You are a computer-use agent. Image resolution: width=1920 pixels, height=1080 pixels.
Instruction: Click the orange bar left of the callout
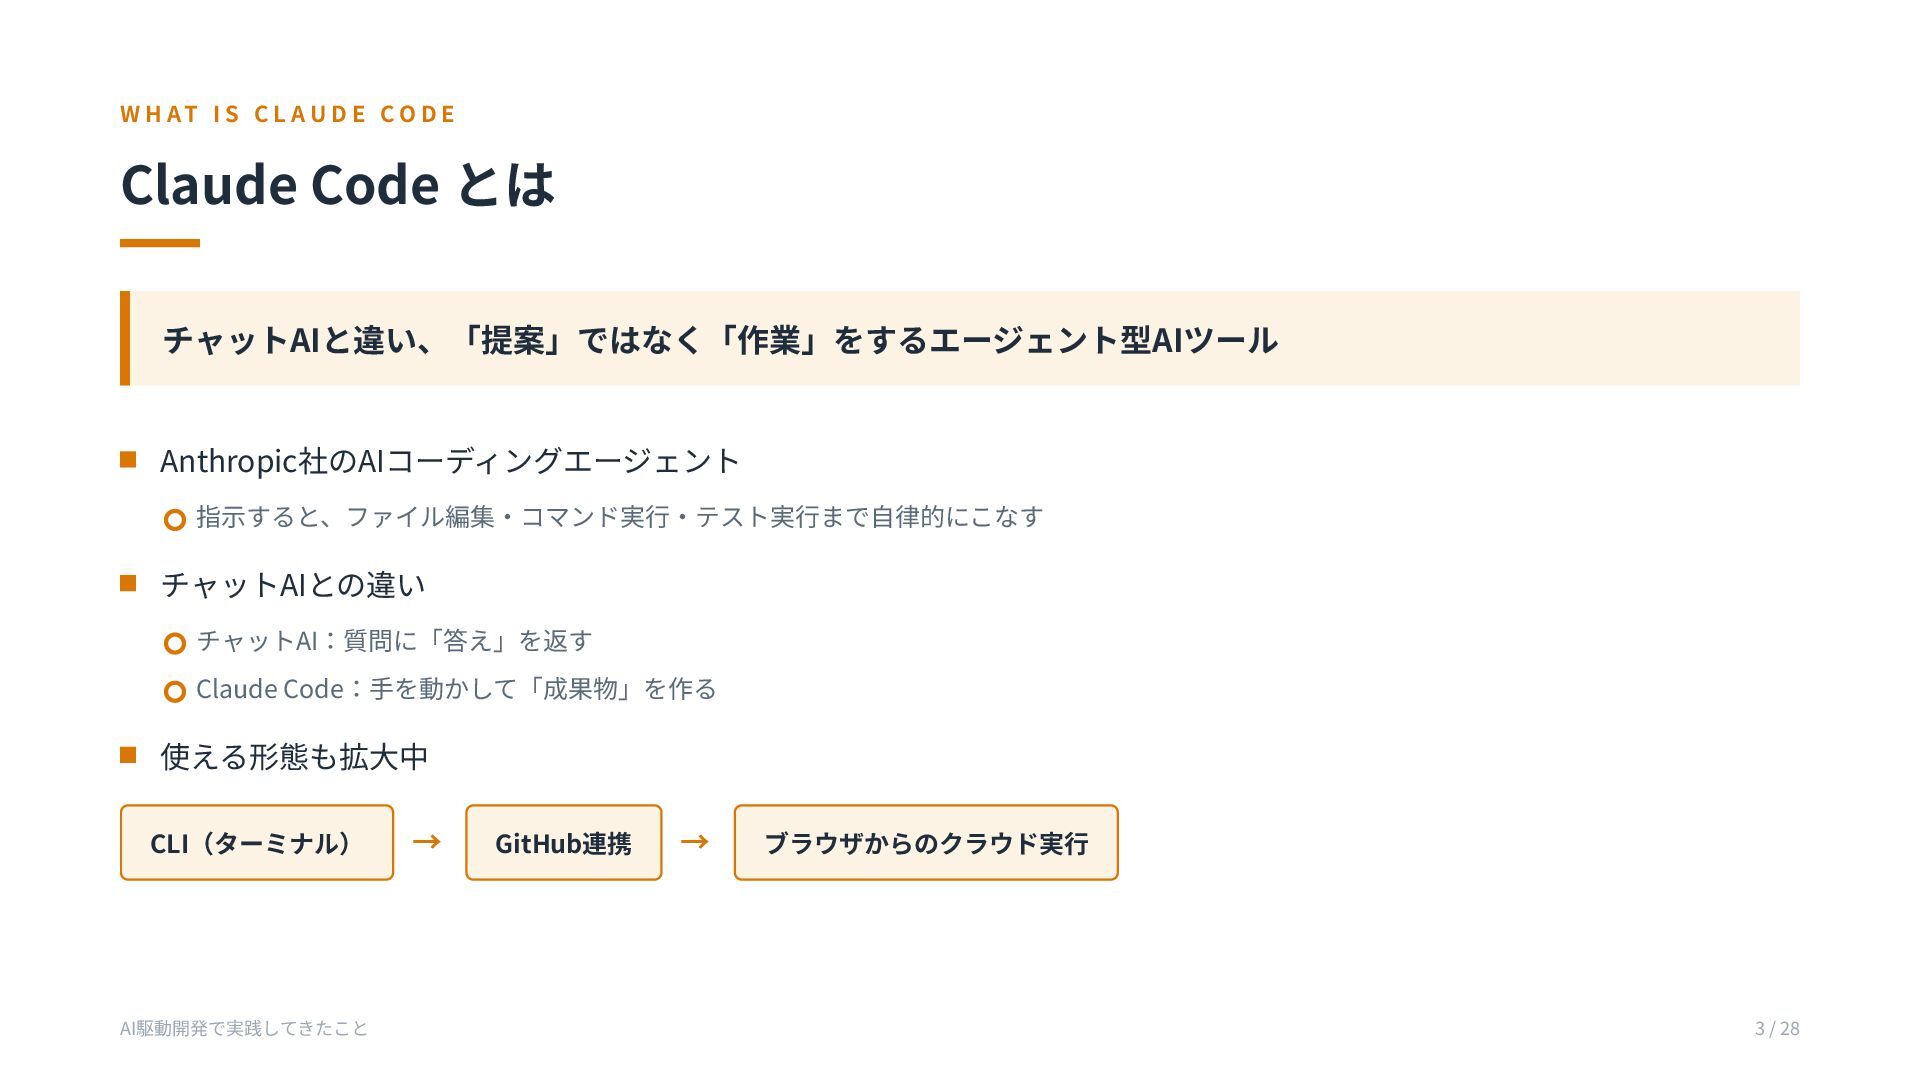(x=125, y=339)
